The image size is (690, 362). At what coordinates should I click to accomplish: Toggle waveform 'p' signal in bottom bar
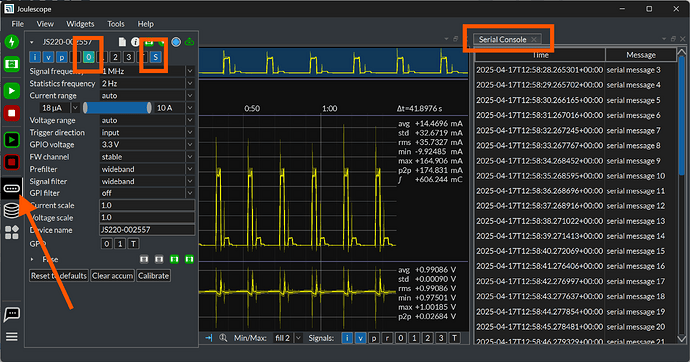374,338
